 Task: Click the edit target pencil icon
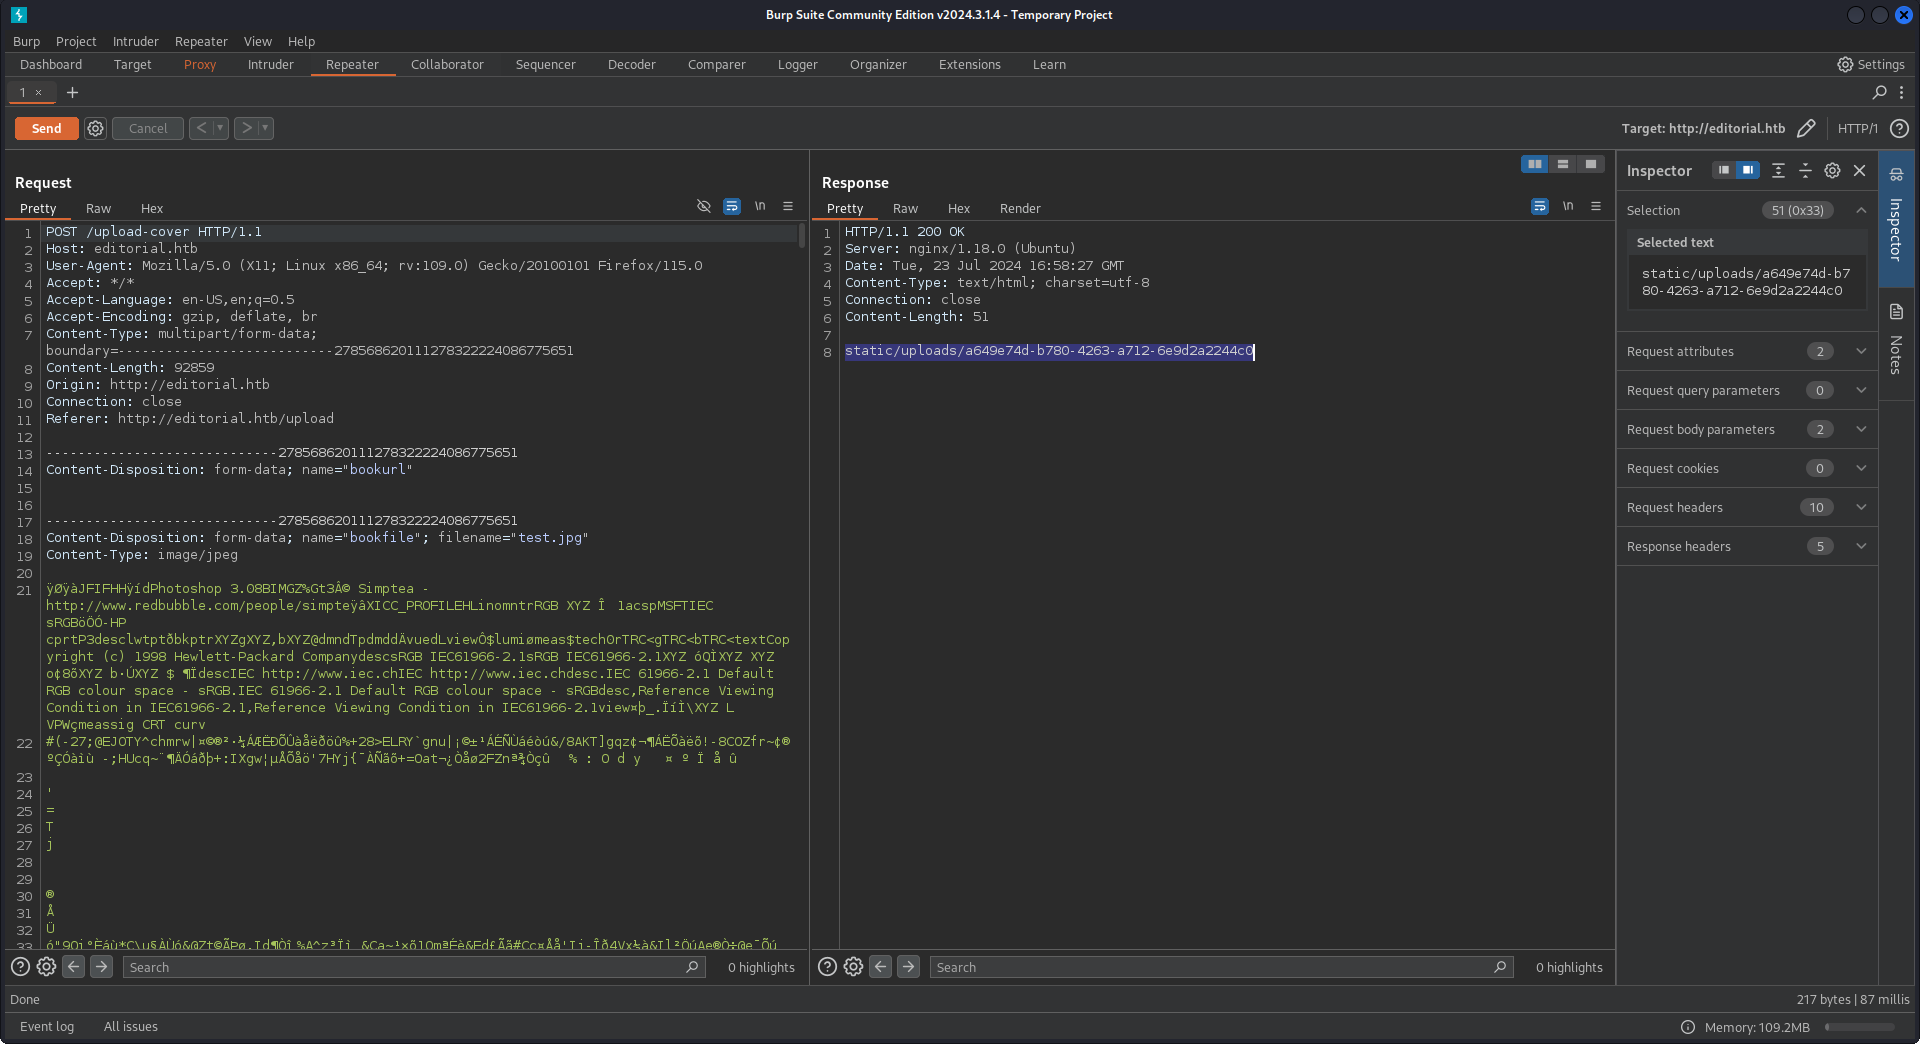tap(1806, 128)
